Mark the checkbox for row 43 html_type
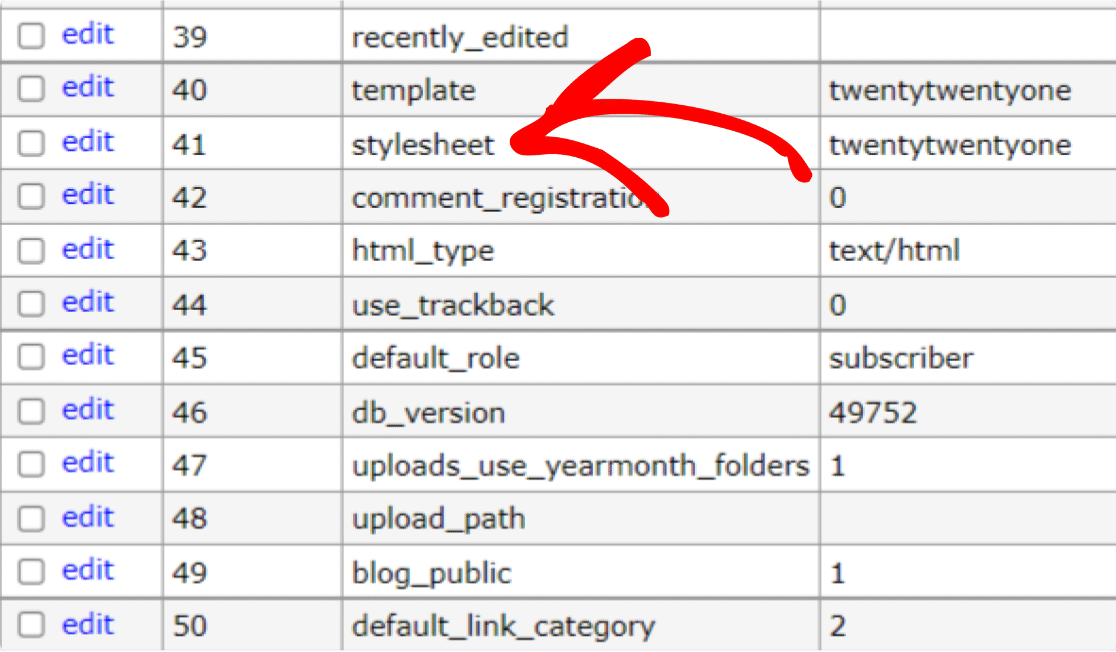 tap(31, 251)
